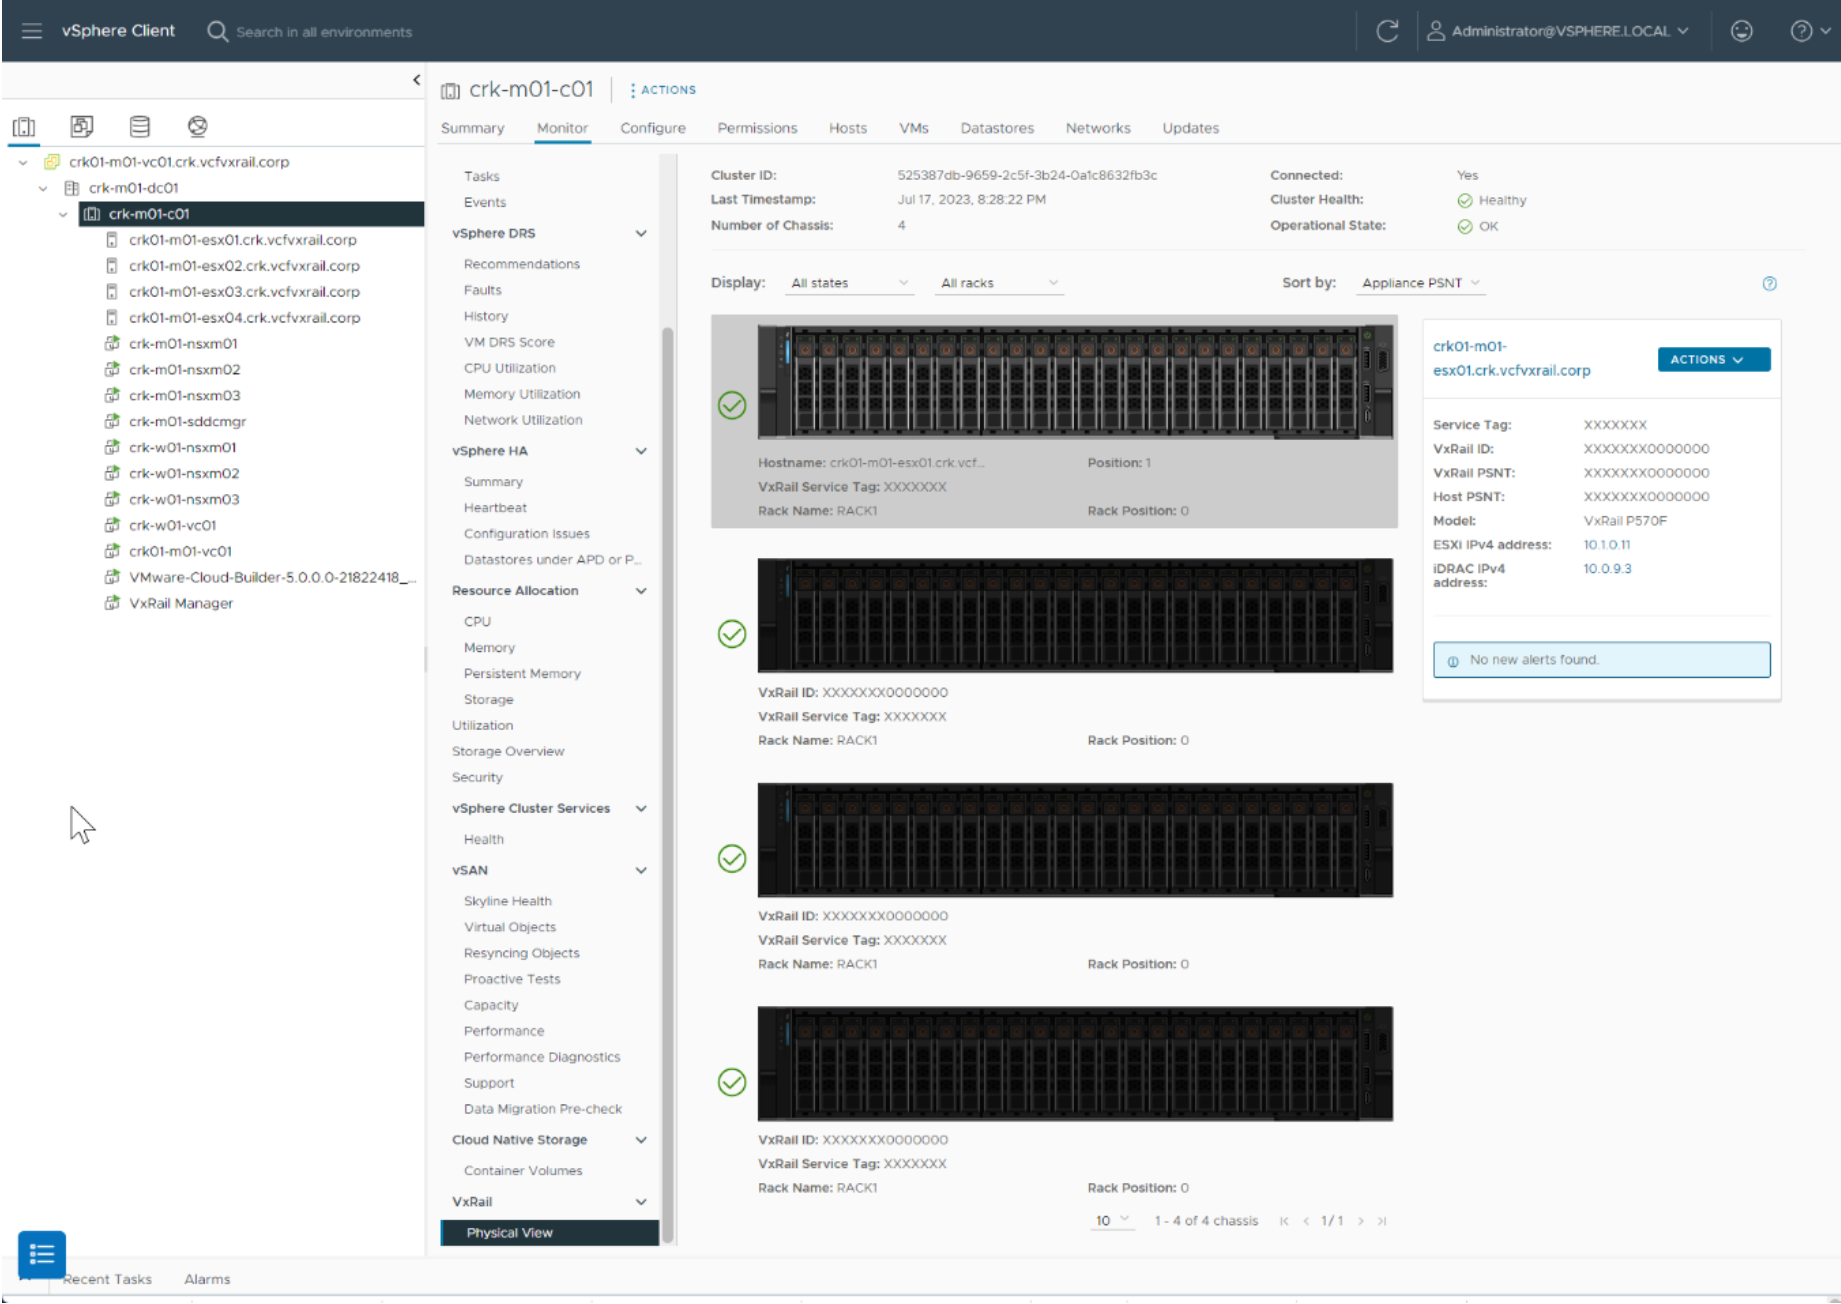This screenshot has width=1841, height=1304.
Task: Switch to Networking inventory view
Action: tap(197, 126)
